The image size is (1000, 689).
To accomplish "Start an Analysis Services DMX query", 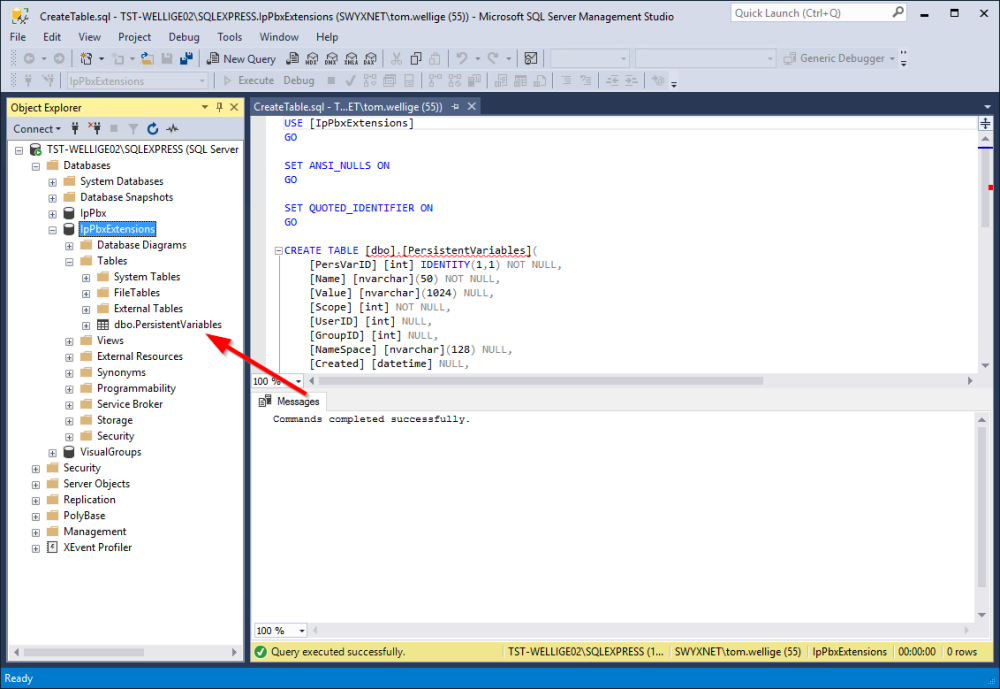I will [332, 59].
